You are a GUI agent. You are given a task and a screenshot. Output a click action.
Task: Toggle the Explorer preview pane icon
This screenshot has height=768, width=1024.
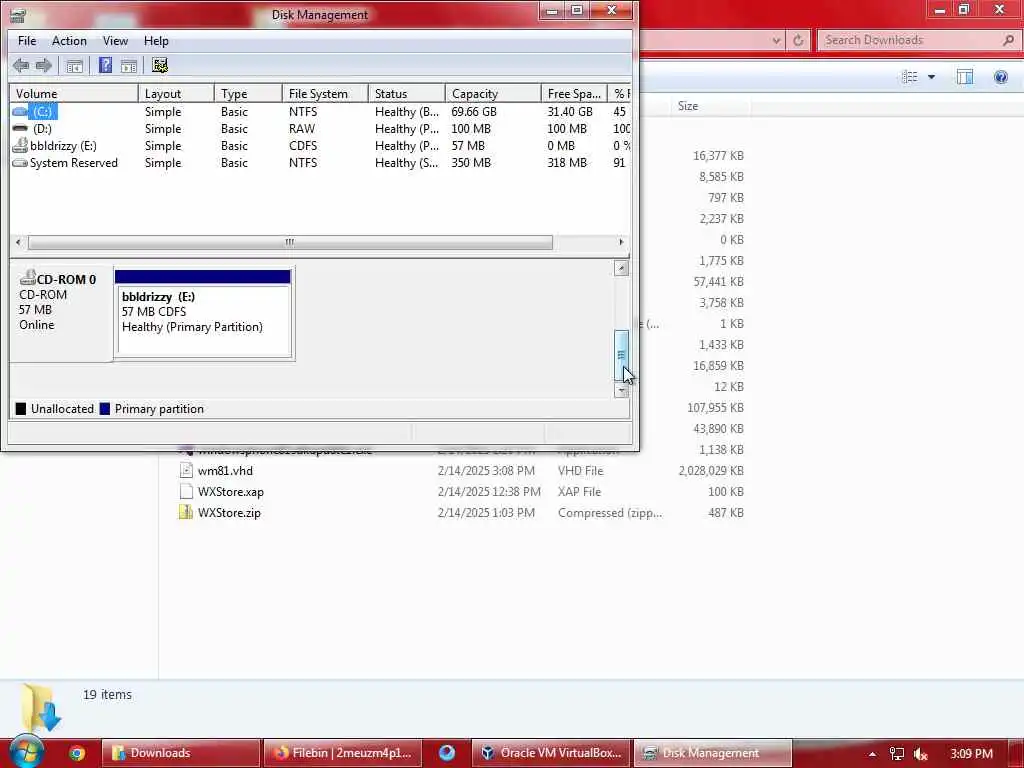coord(965,77)
